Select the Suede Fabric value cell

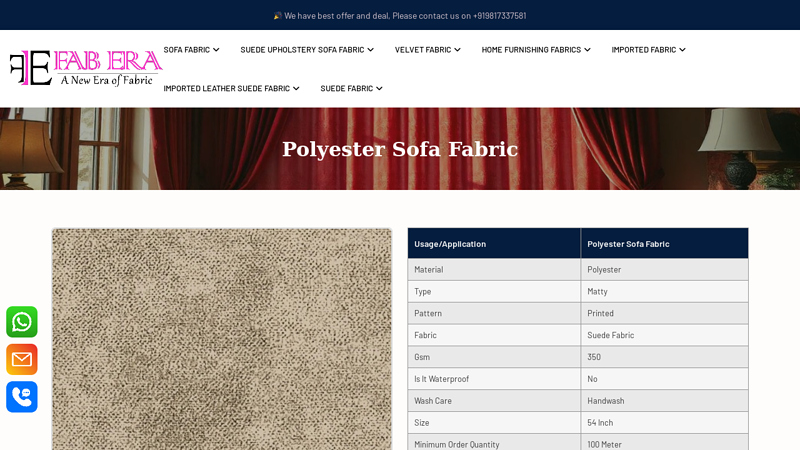pyautogui.click(x=664, y=335)
